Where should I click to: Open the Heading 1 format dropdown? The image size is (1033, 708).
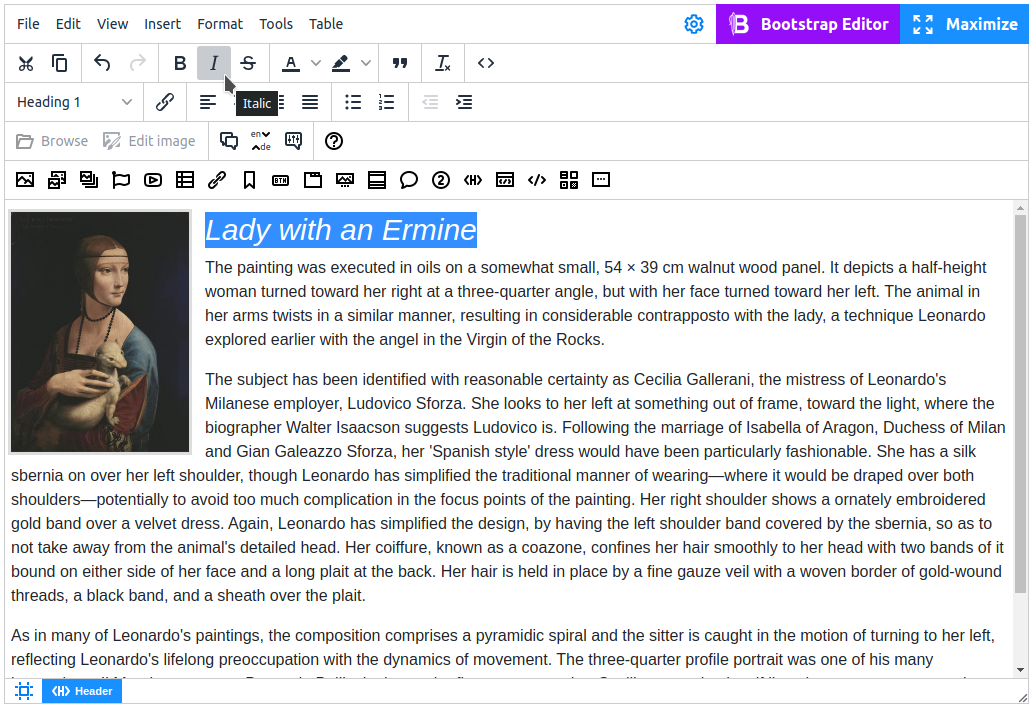pyautogui.click(x=74, y=102)
